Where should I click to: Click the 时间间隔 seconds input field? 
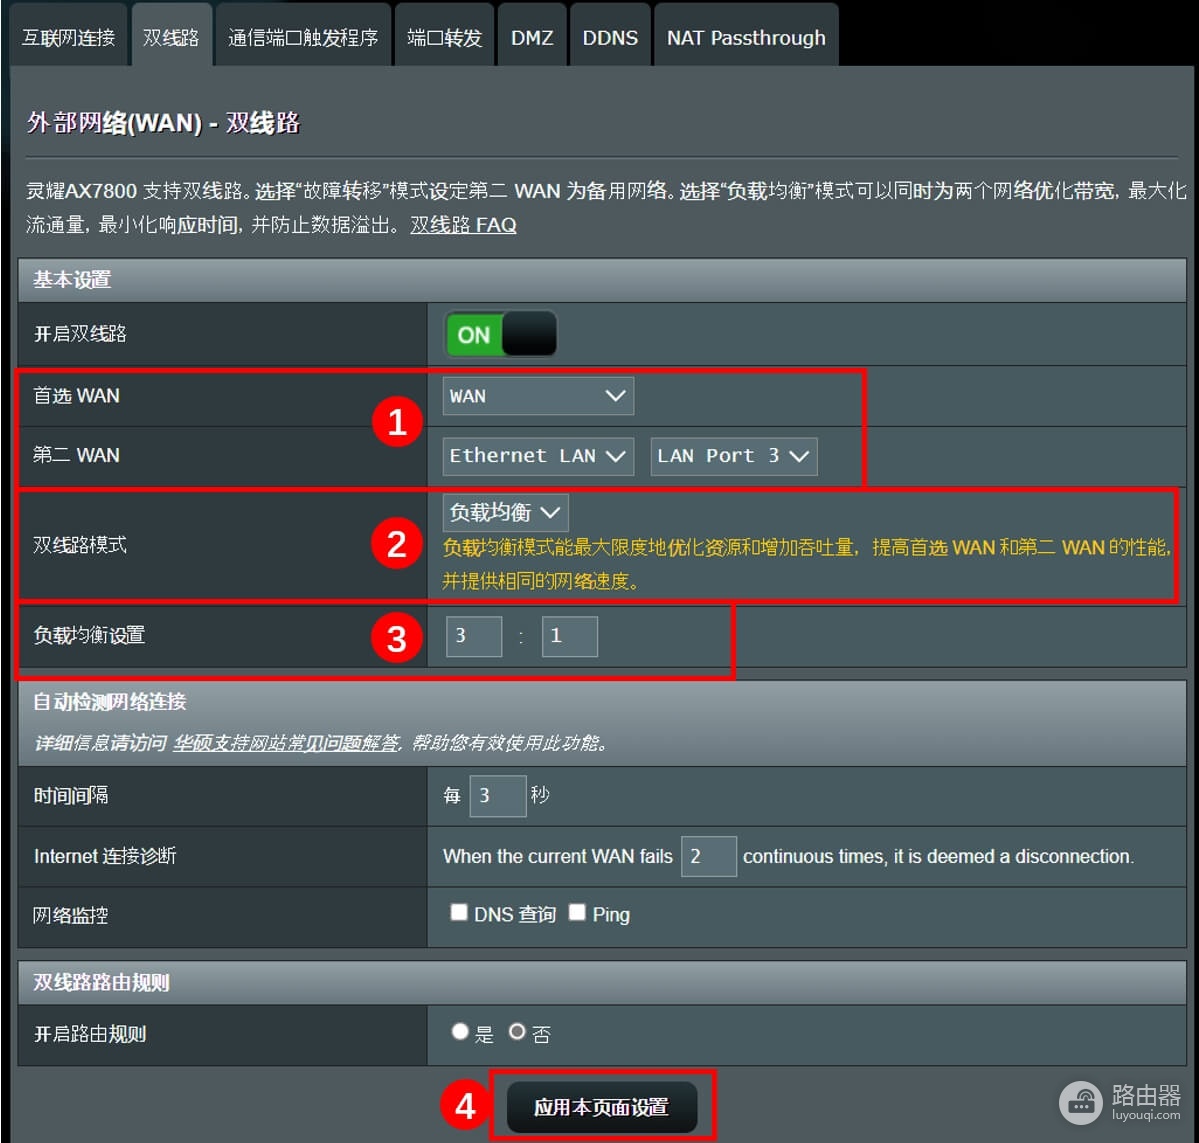click(498, 796)
